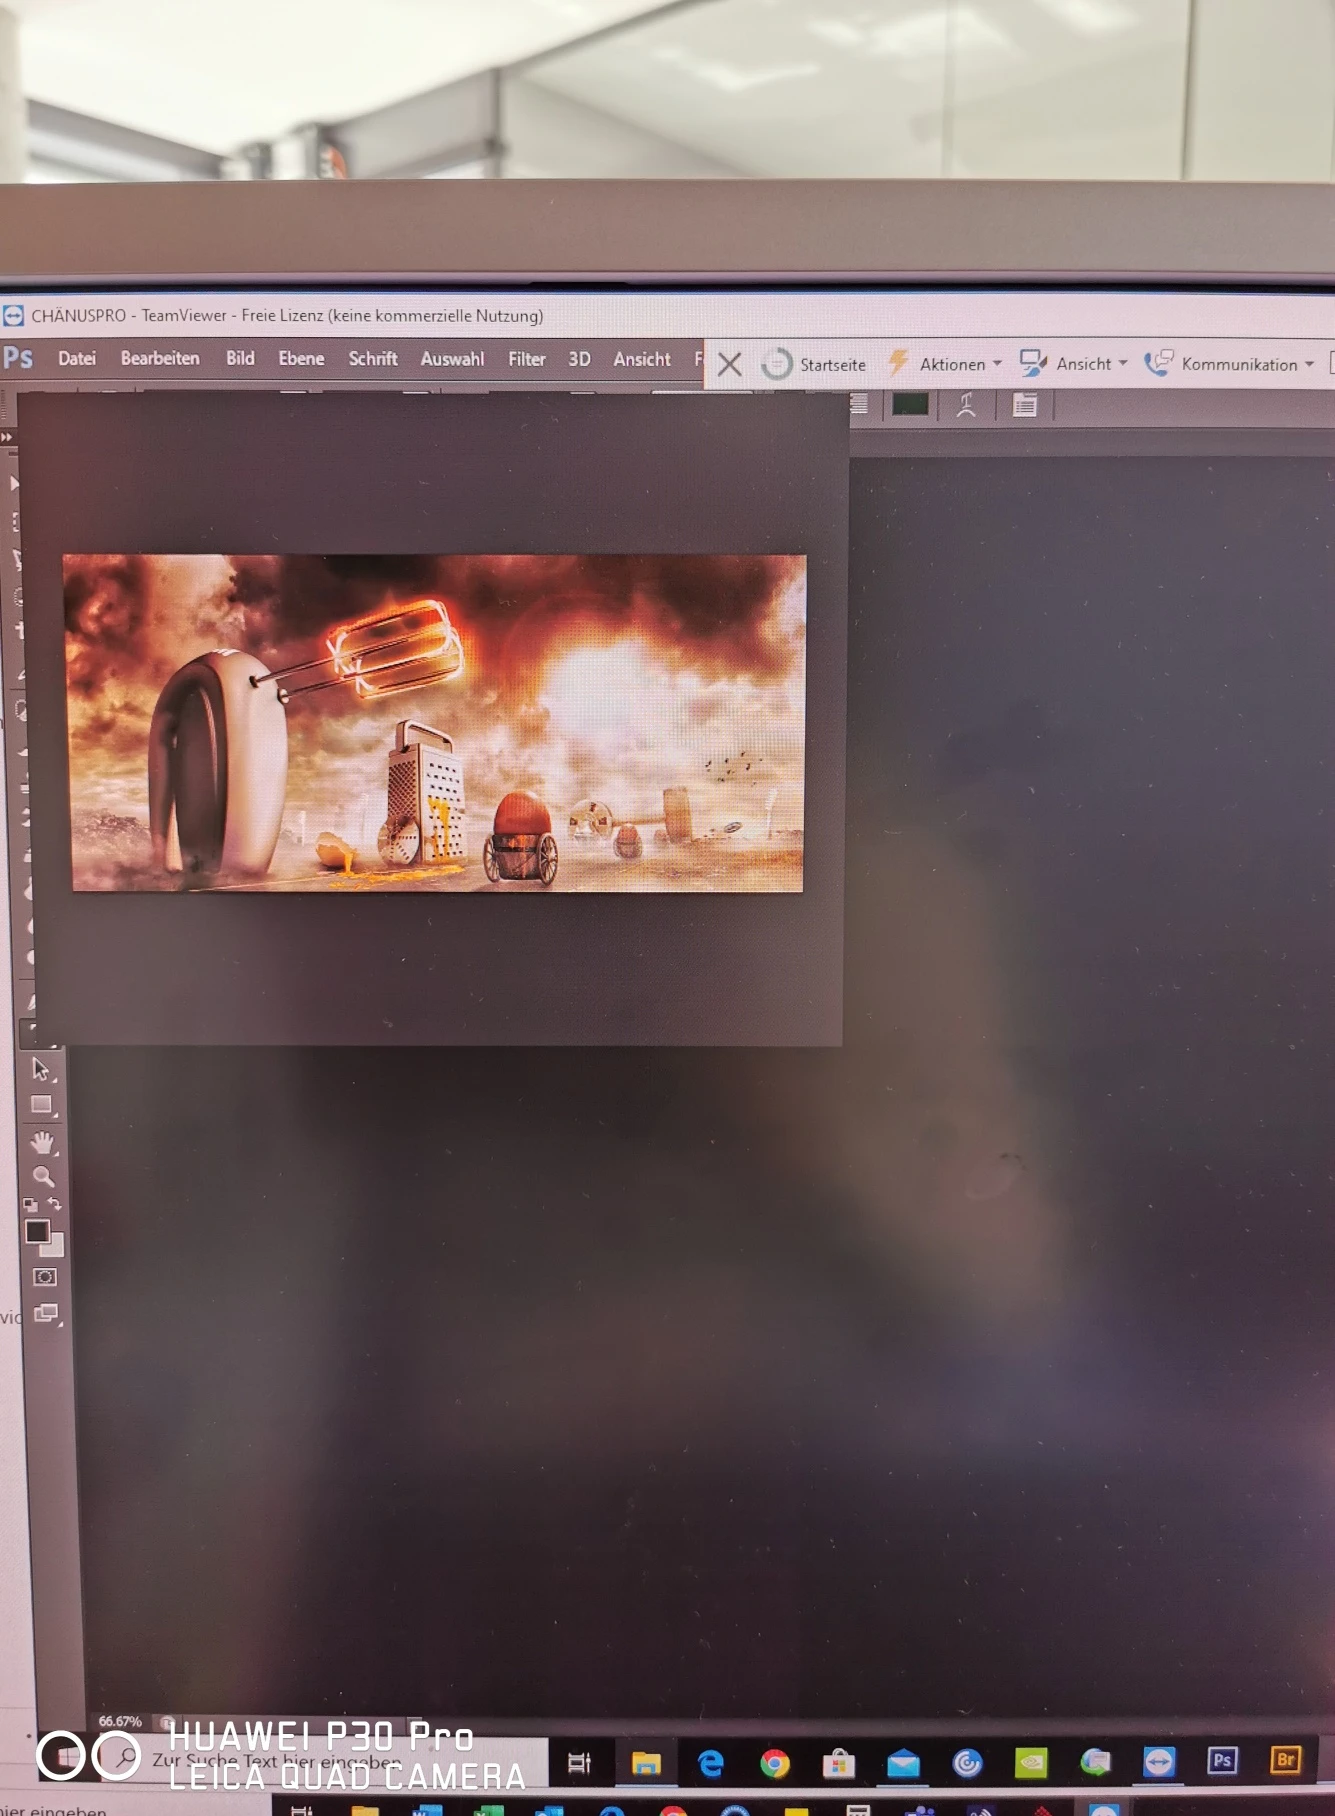Switch to Photoshop on the taskbar
This screenshot has height=1816, width=1335.
click(1222, 1760)
